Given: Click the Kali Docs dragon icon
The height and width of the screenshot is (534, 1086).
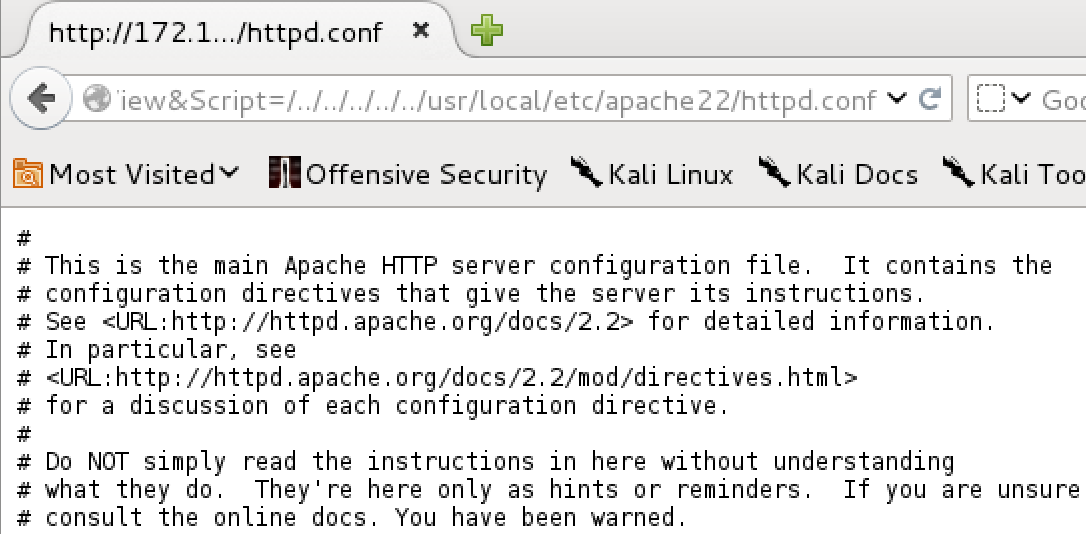Looking at the screenshot, I should (775, 172).
